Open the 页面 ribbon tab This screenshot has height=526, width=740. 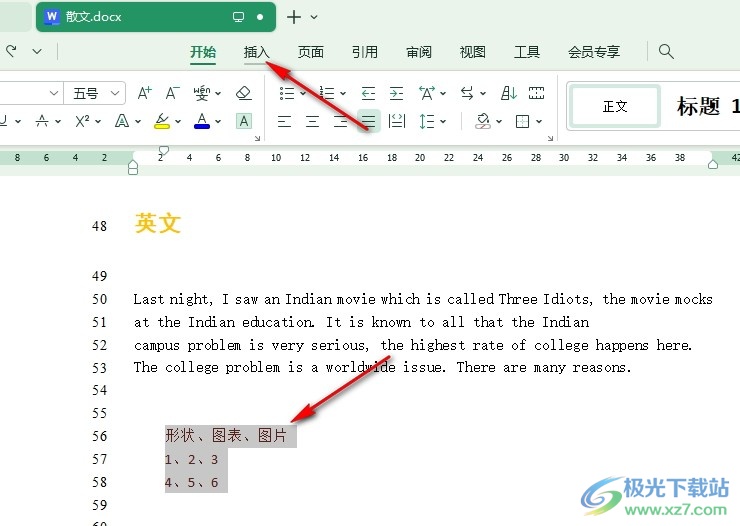point(311,51)
